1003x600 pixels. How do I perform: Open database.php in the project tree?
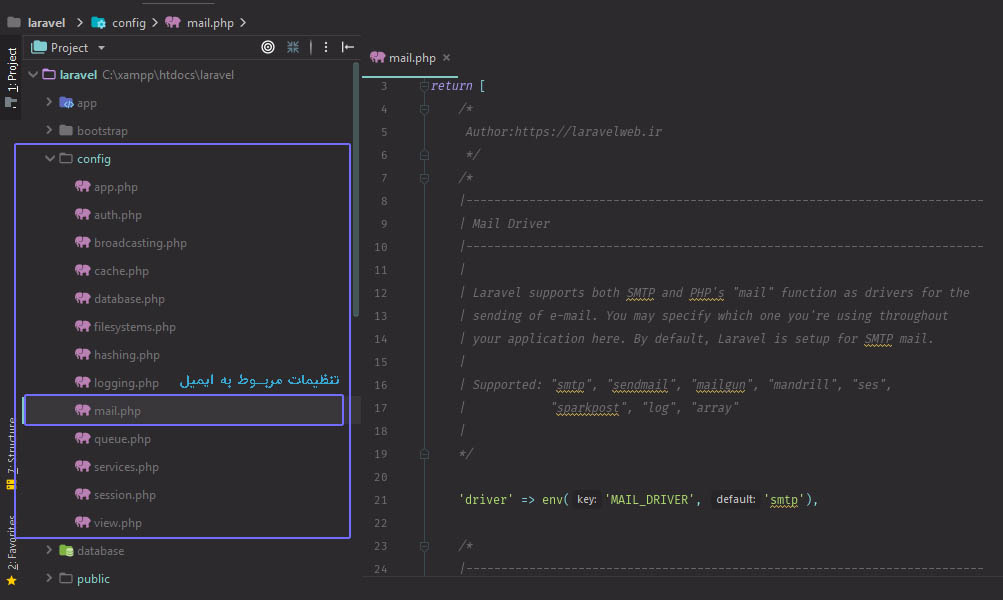tap(129, 299)
